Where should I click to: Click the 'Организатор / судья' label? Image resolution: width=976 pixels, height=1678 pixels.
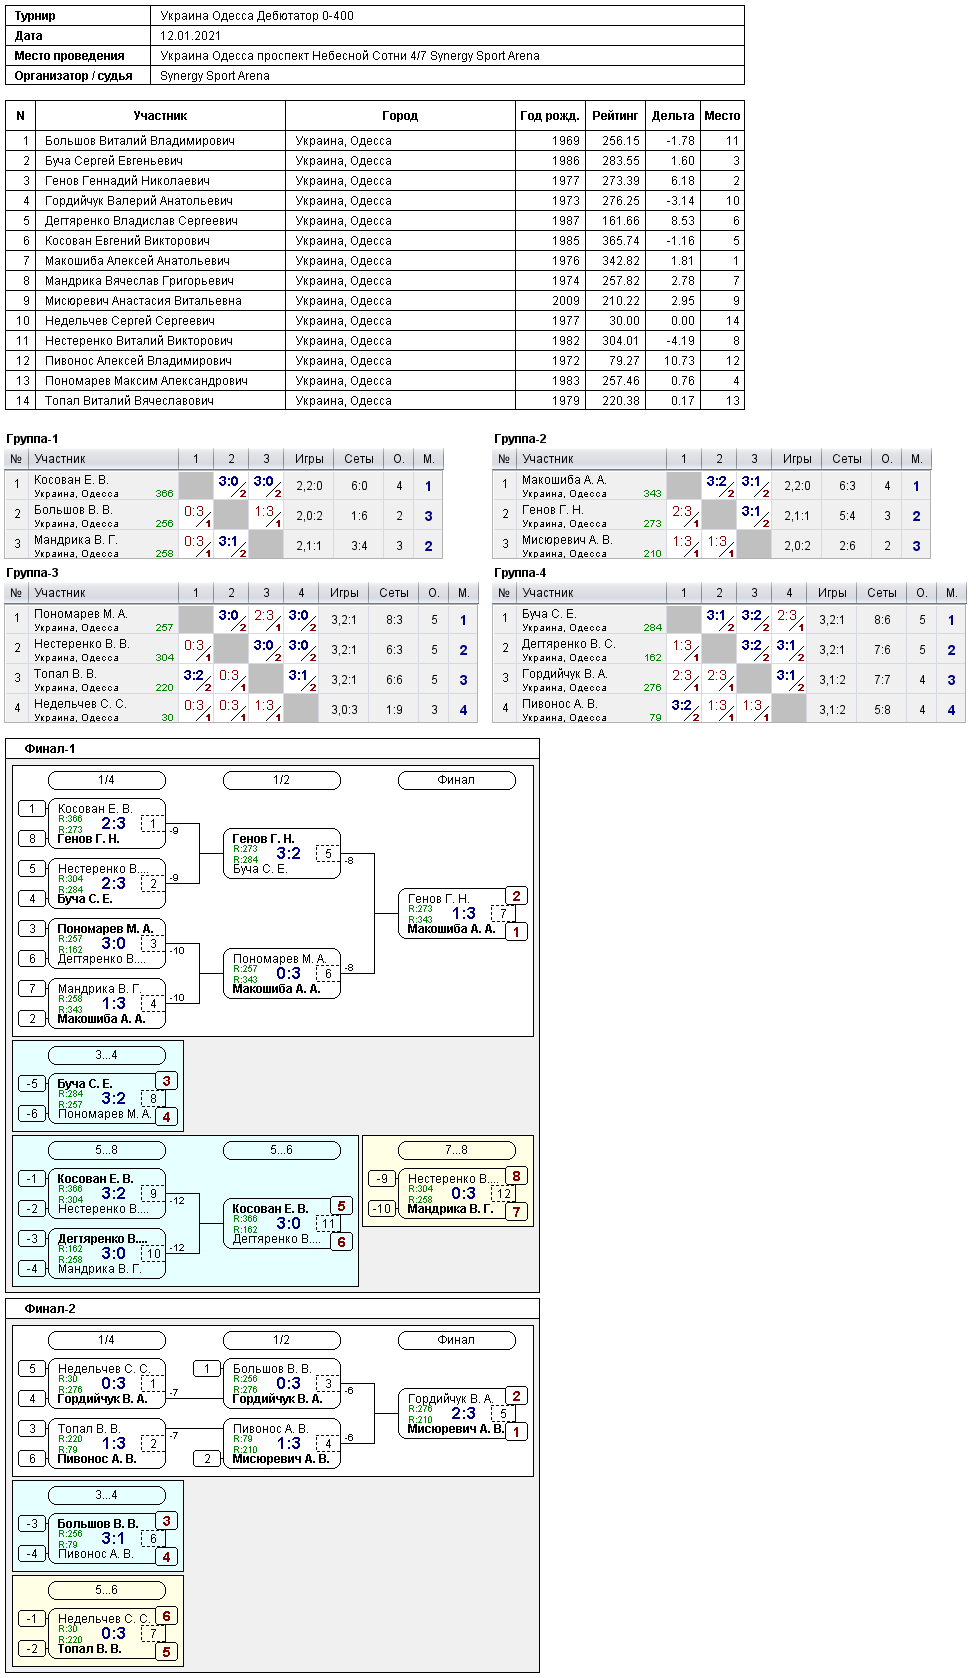pos(73,76)
